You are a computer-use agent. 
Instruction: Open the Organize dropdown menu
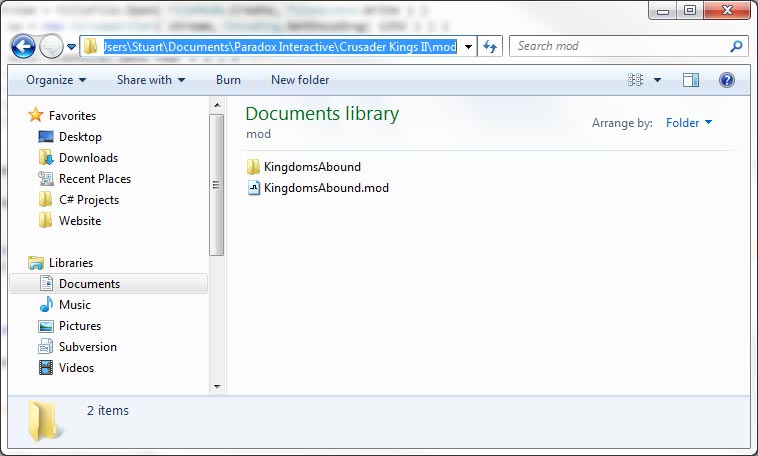56,80
